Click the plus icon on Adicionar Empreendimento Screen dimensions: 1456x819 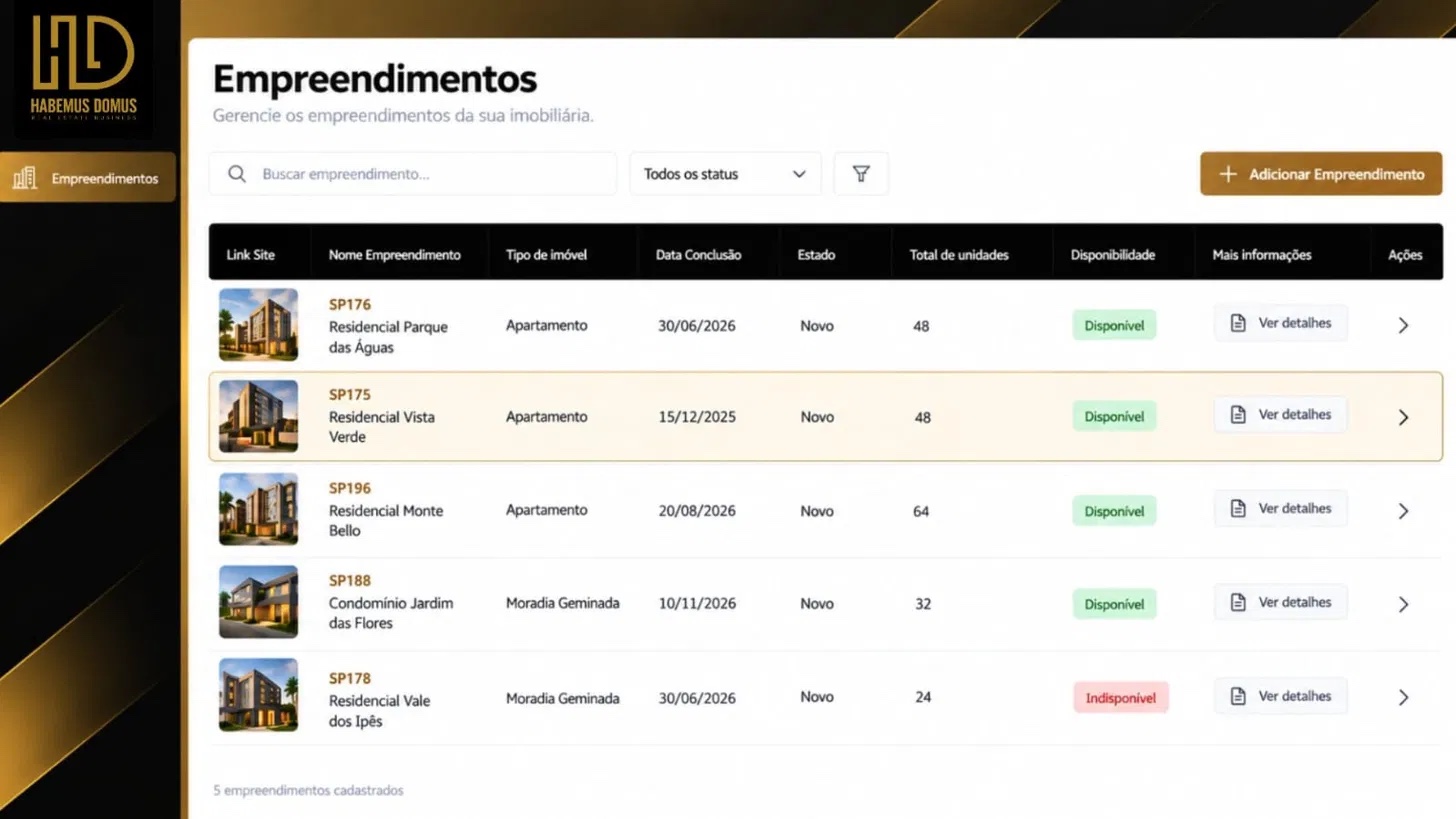click(x=1228, y=174)
